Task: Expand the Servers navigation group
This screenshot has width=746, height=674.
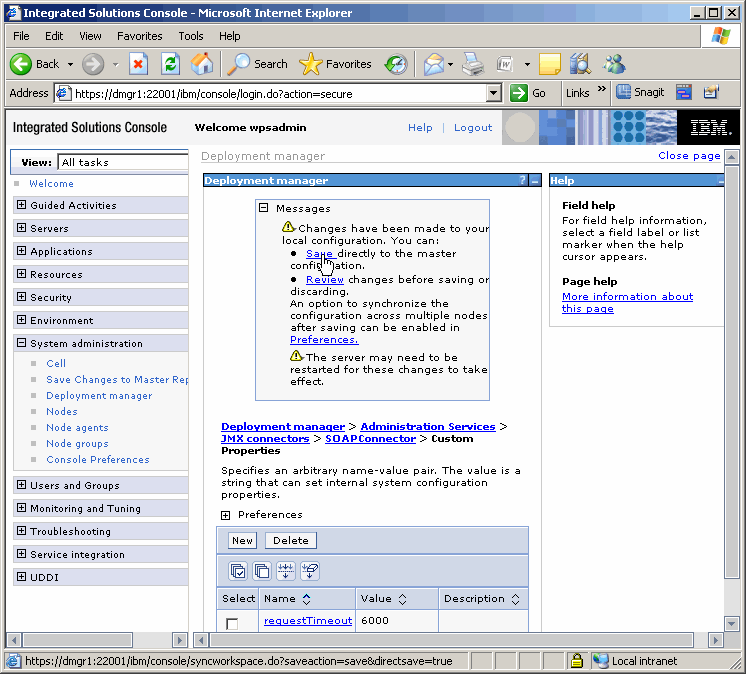Action: pos(22,228)
